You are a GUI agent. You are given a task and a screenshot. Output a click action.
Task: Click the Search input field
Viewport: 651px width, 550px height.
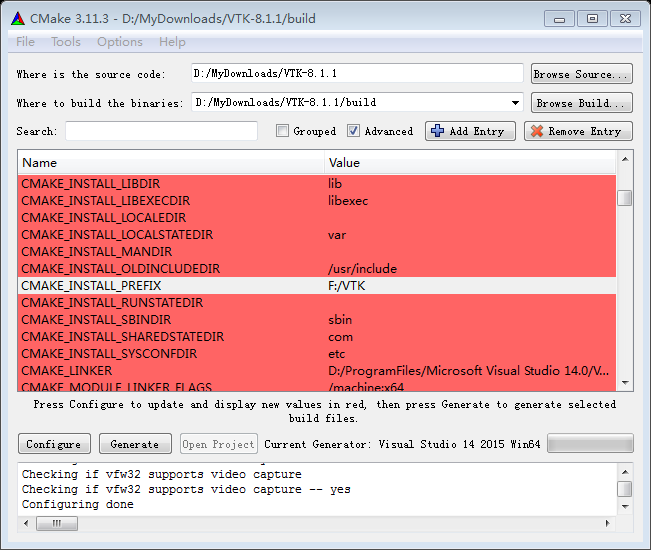(161, 131)
